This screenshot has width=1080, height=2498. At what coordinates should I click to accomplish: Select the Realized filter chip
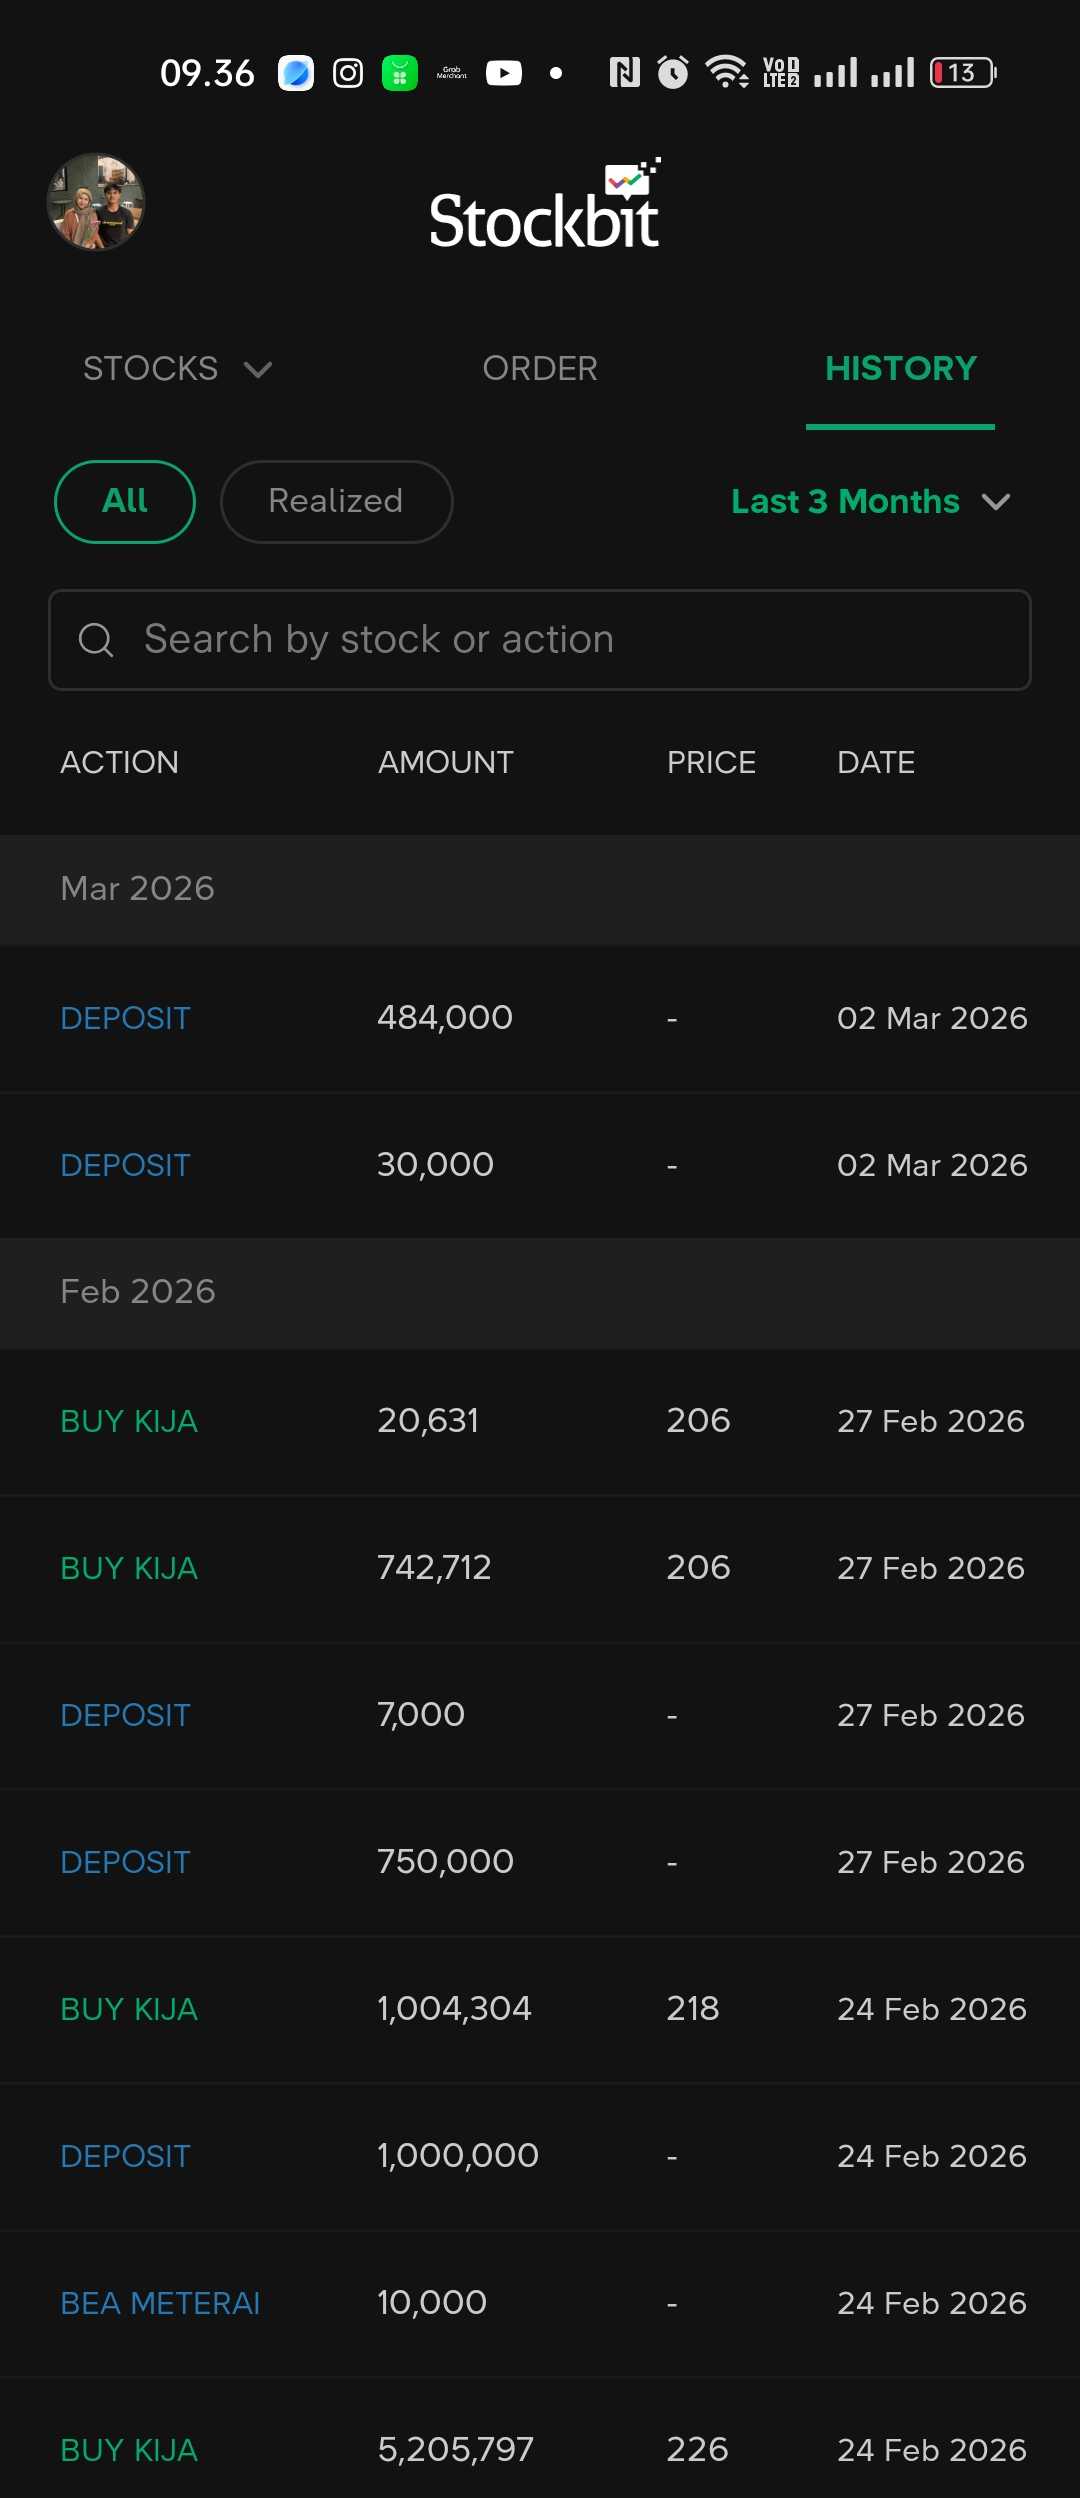point(336,501)
